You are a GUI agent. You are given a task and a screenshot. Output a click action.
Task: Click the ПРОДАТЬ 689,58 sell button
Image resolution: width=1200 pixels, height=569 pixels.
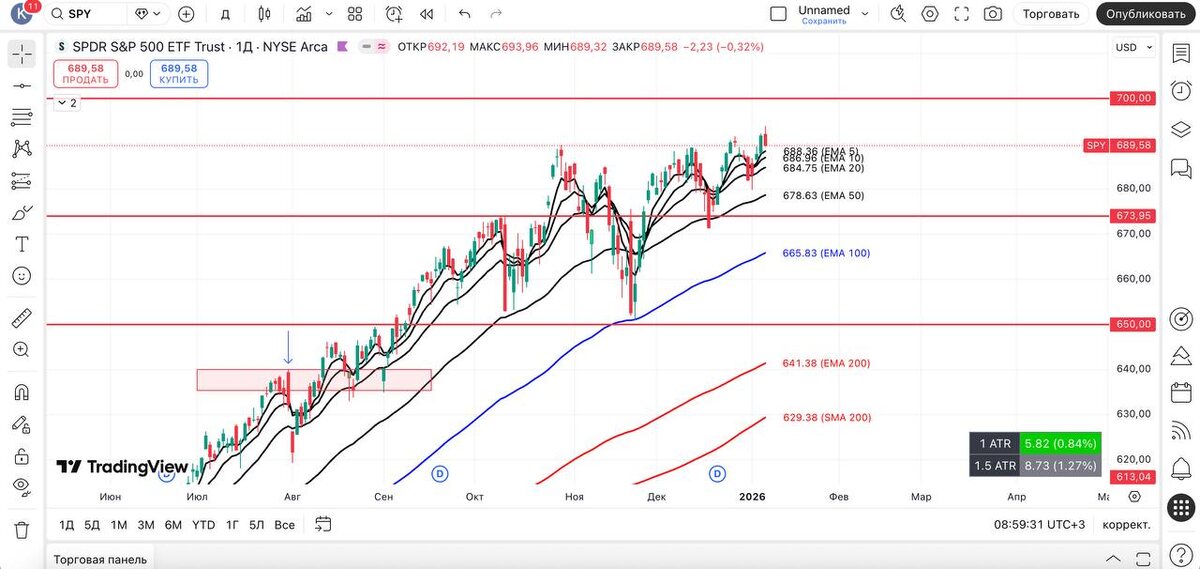click(85, 74)
